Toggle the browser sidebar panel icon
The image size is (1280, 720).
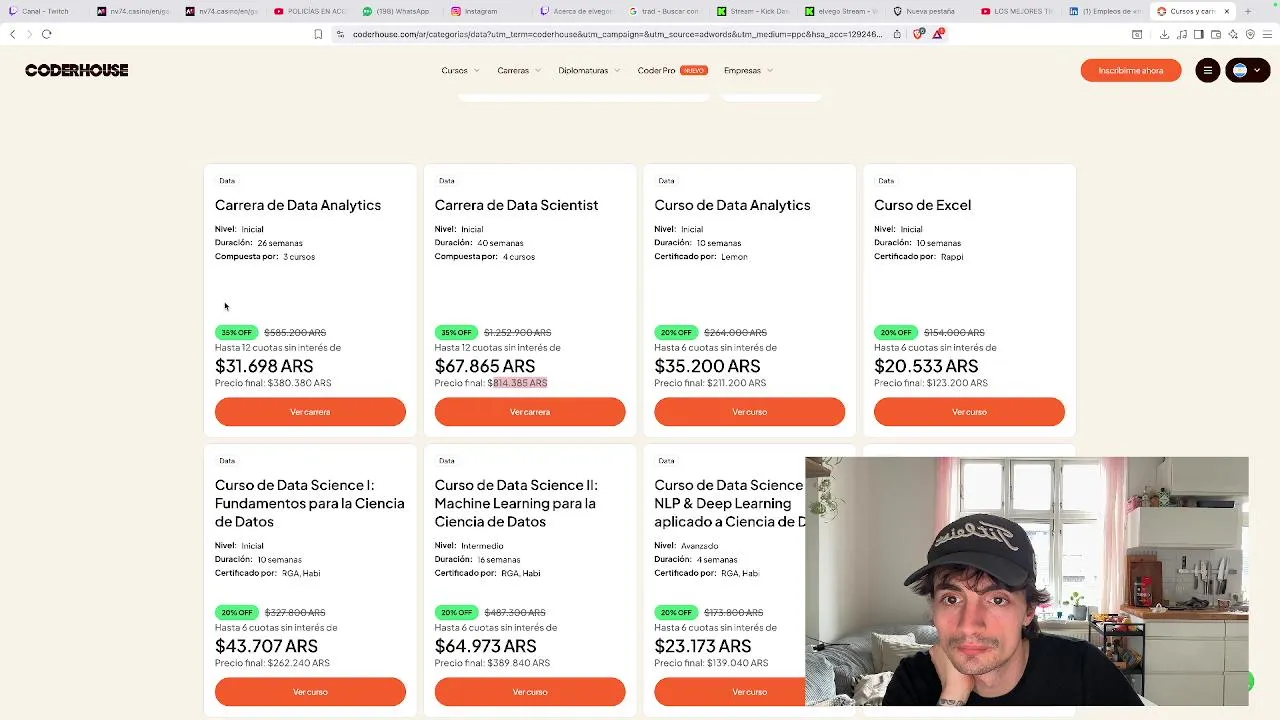point(1199,34)
